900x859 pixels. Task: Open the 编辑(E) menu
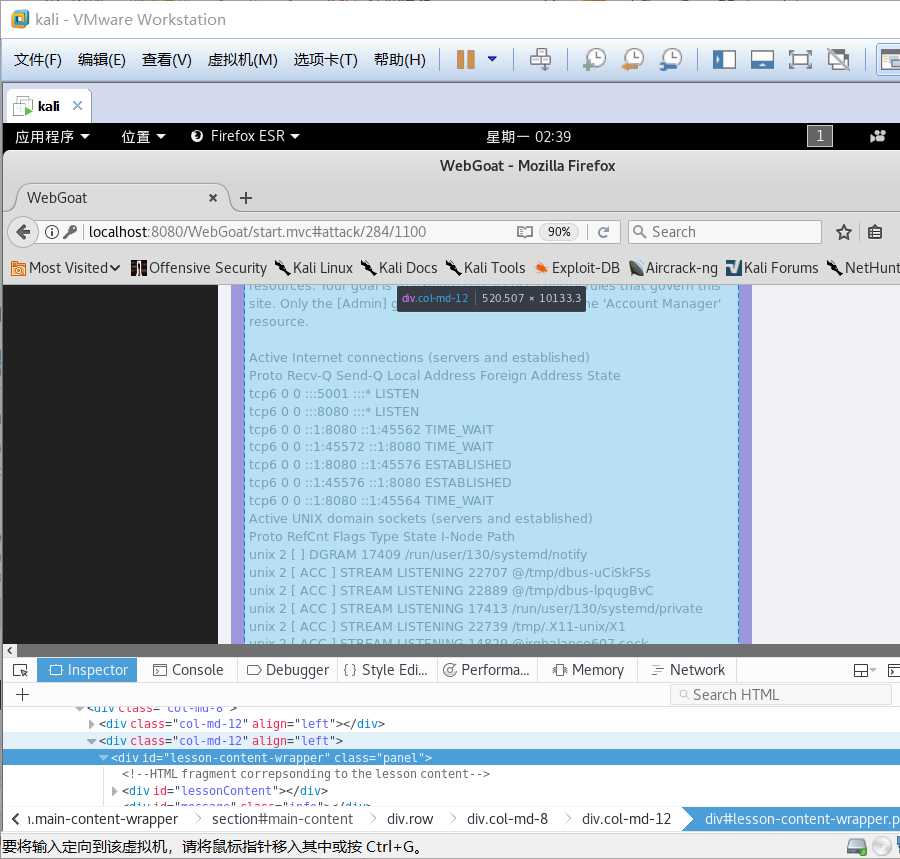pyautogui.click(x=102, y=60)
